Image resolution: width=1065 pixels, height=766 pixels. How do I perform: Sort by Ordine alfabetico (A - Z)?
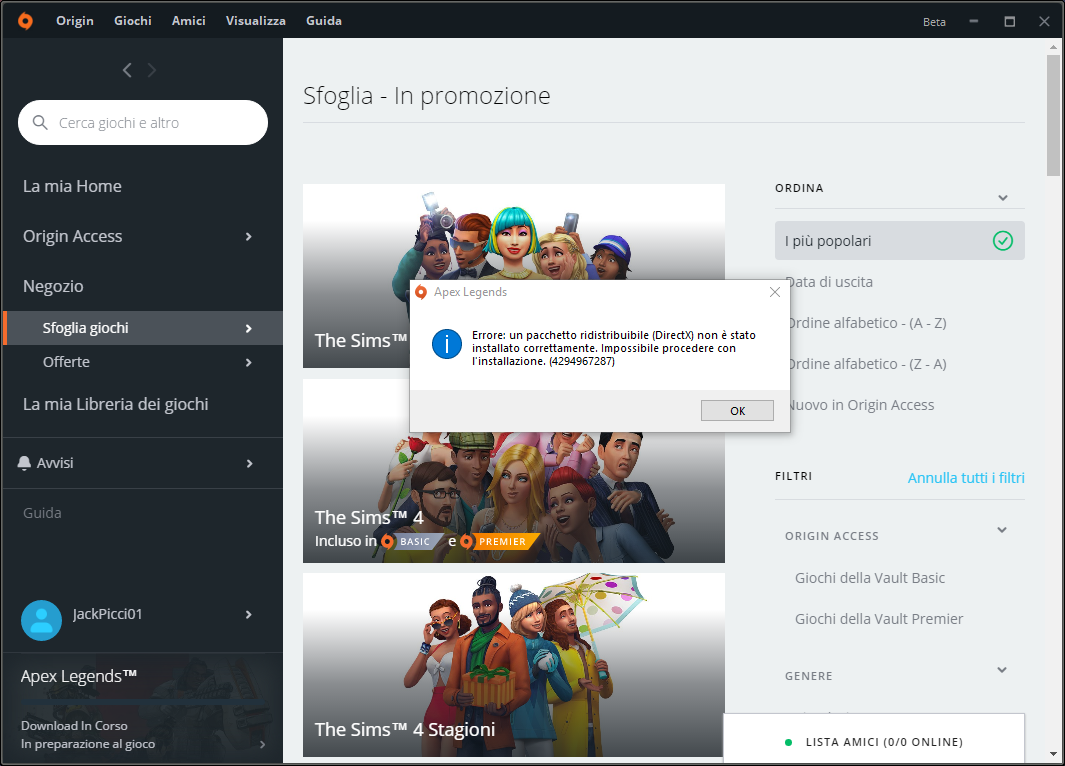[866, 323]
